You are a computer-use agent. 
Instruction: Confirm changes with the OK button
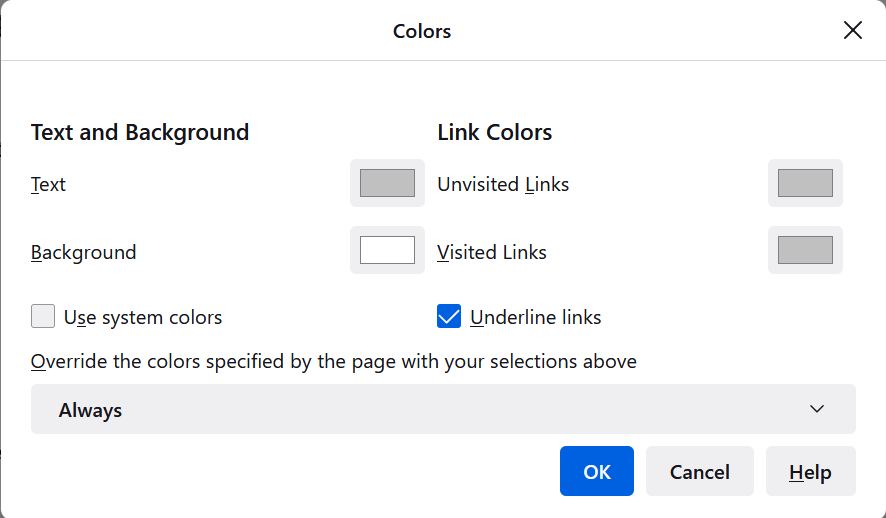597,472
